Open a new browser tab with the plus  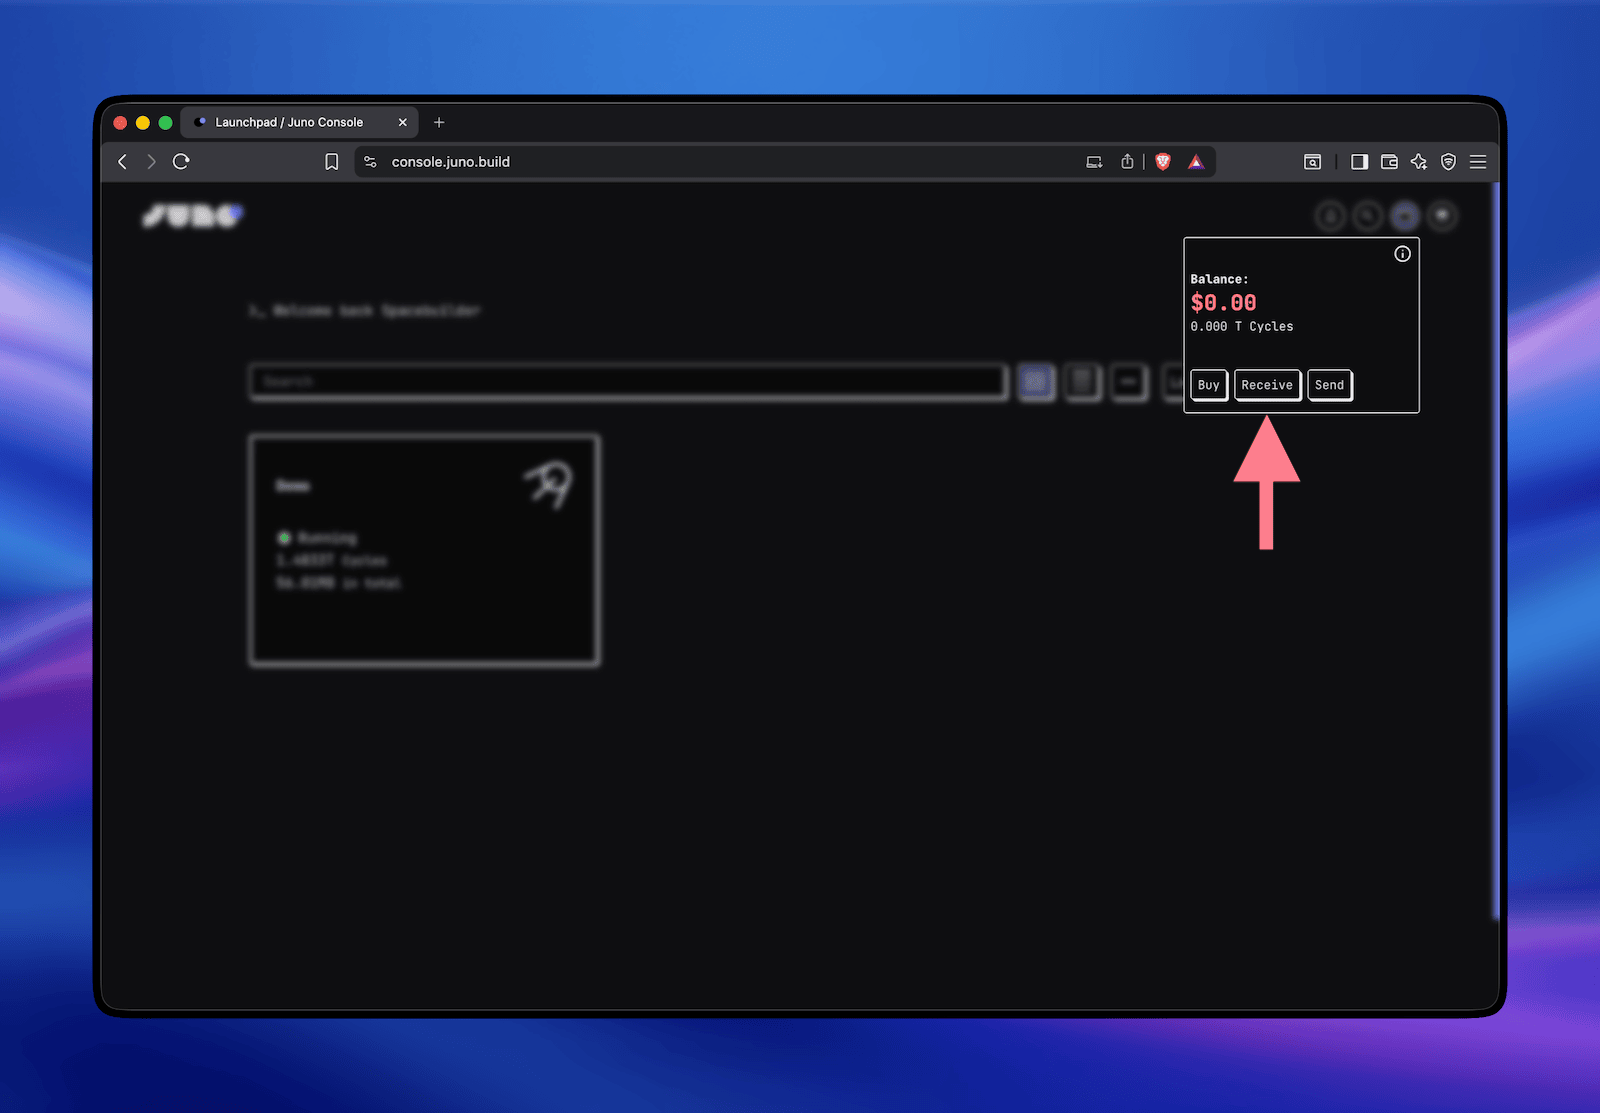pos(439,122)
